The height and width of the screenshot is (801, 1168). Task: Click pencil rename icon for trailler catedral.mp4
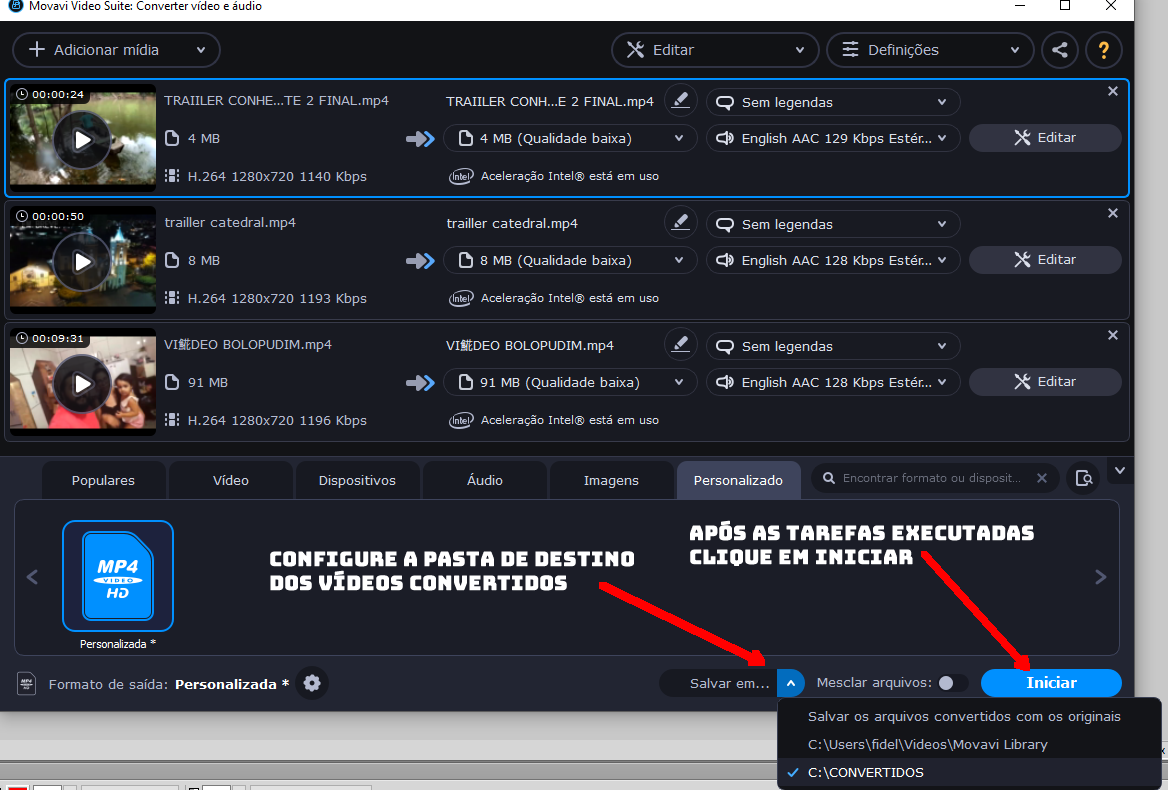point(681,222)
